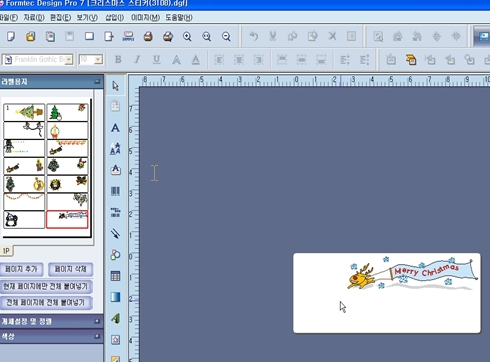Open the 도움말(H) menu

pyautogui.click(x=179, y=17)
